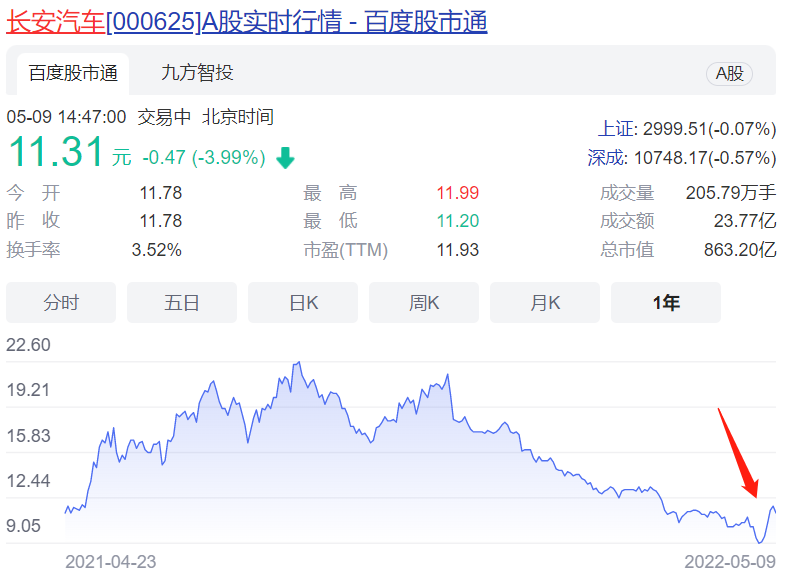Click the y-axis label 22.60

click(x=28, y=345)
